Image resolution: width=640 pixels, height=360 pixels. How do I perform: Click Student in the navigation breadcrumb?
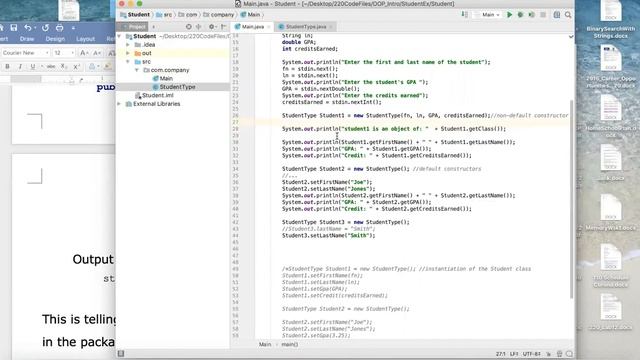(135, 15)
